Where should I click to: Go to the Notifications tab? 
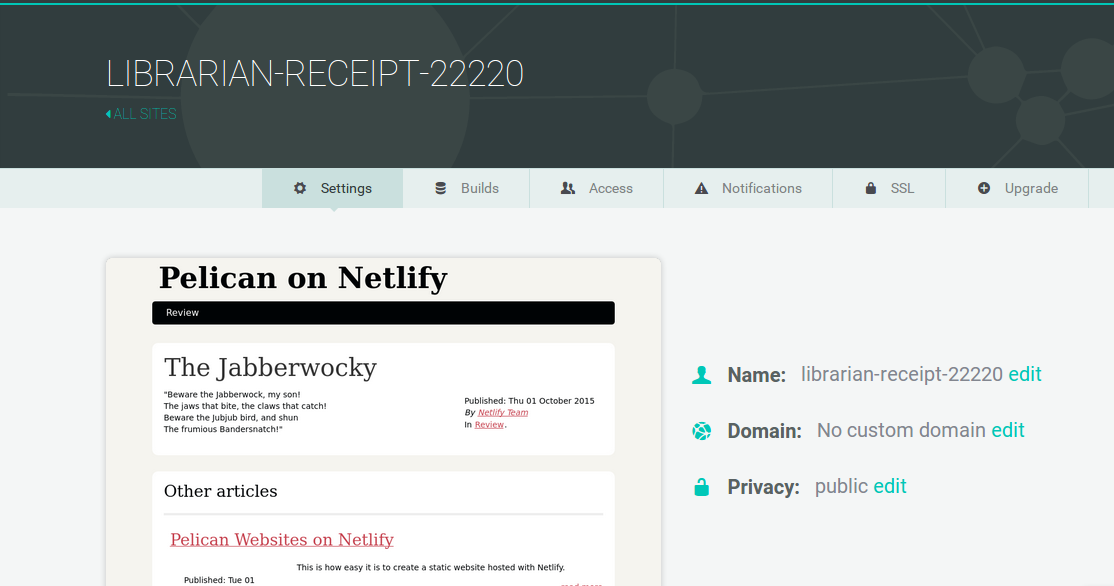click(x=748, y=188)
